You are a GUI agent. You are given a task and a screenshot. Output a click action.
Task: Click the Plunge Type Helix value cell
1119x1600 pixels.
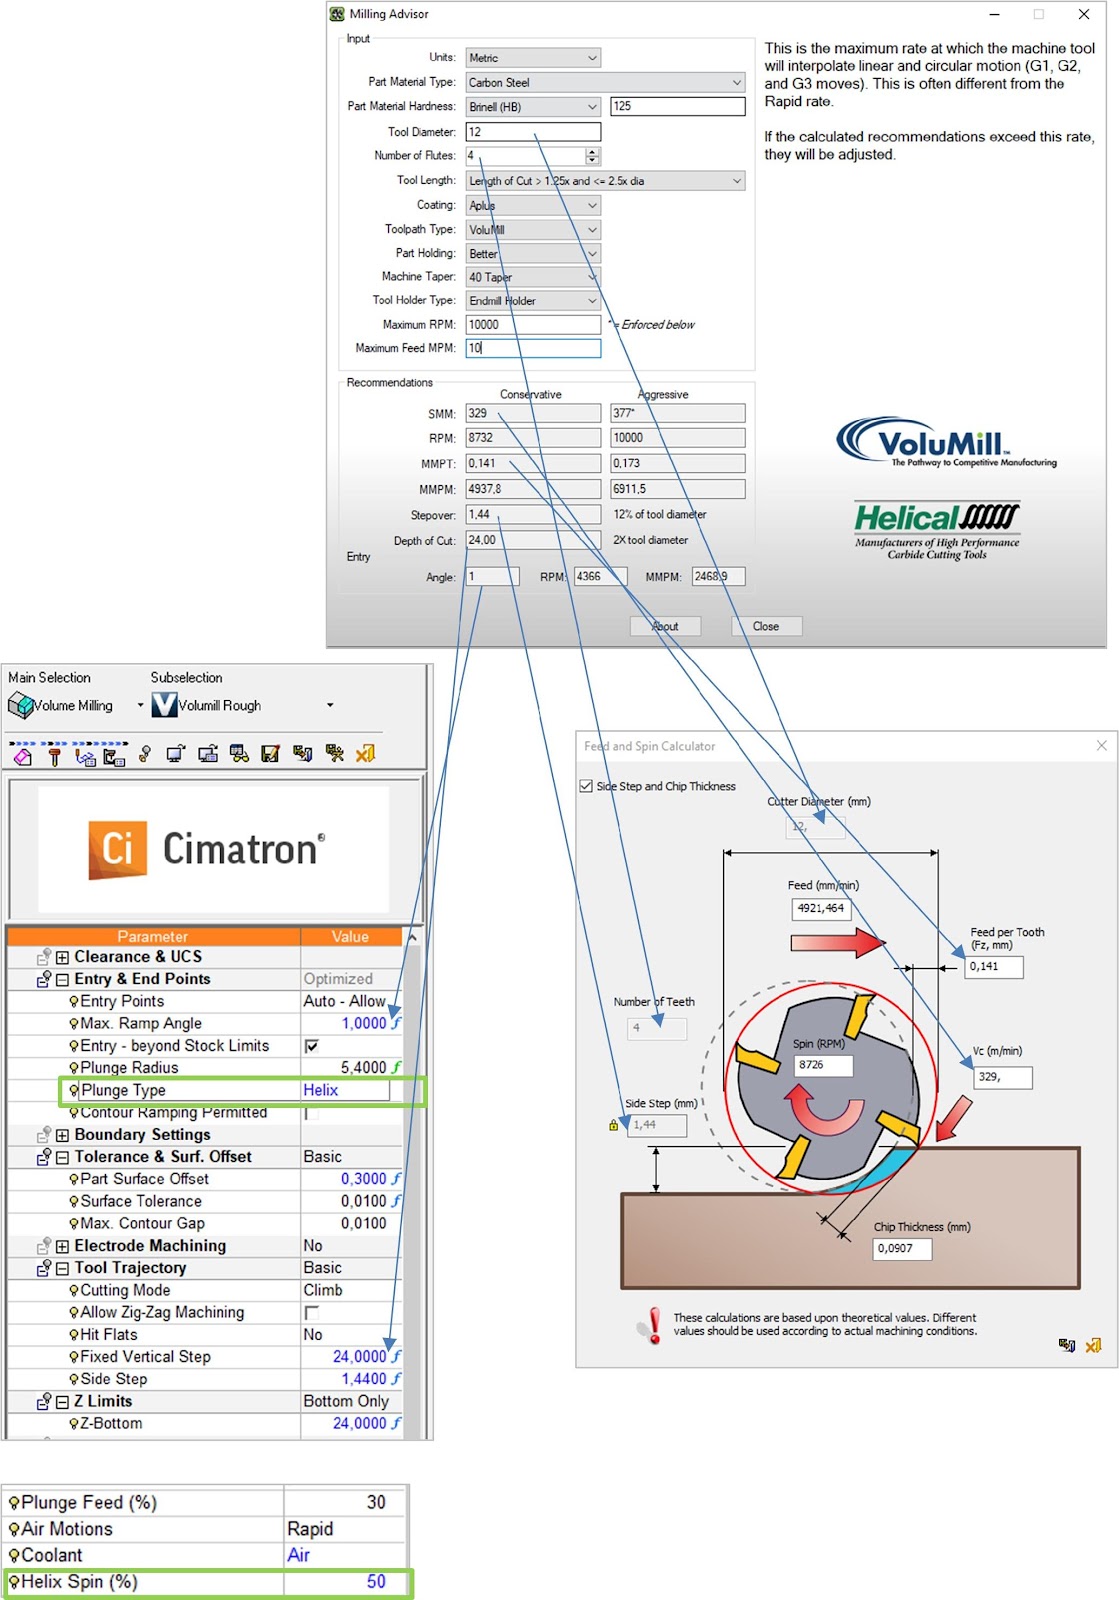coord(345,1090)
